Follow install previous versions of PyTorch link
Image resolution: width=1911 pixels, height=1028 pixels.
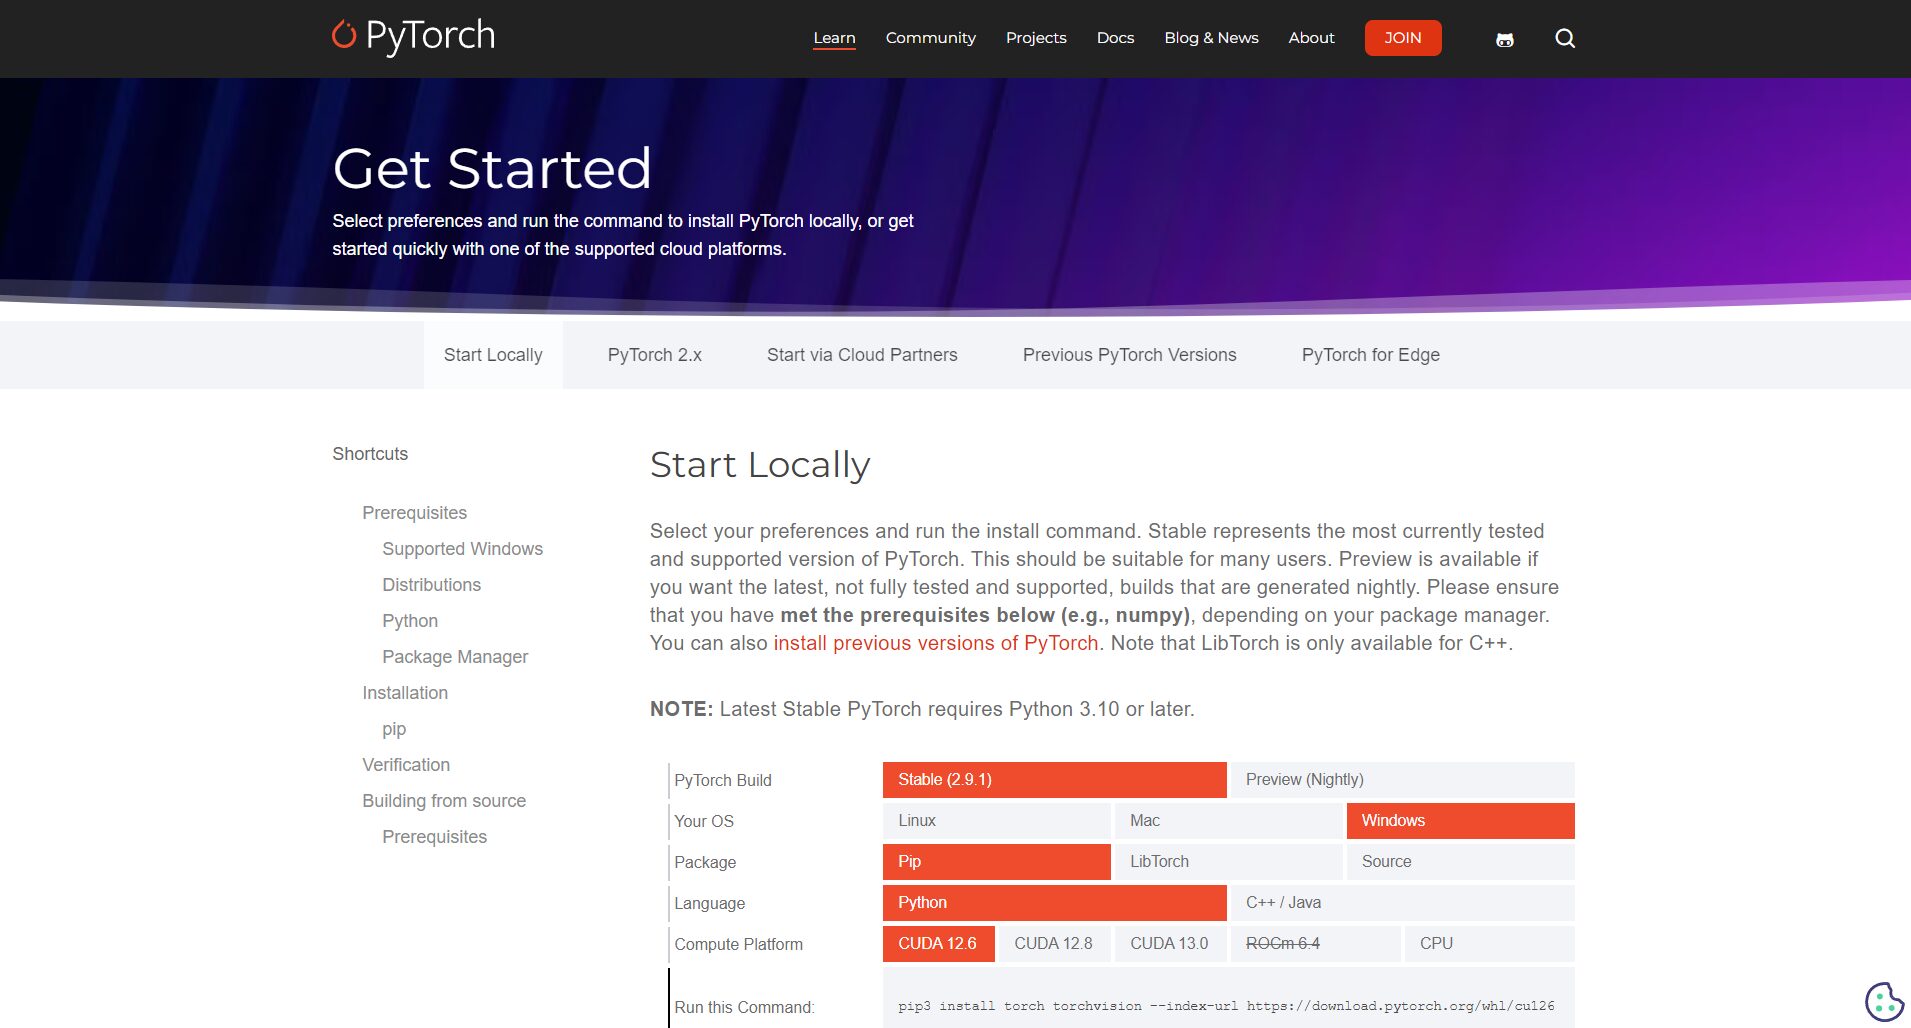[x=935, y=643]
